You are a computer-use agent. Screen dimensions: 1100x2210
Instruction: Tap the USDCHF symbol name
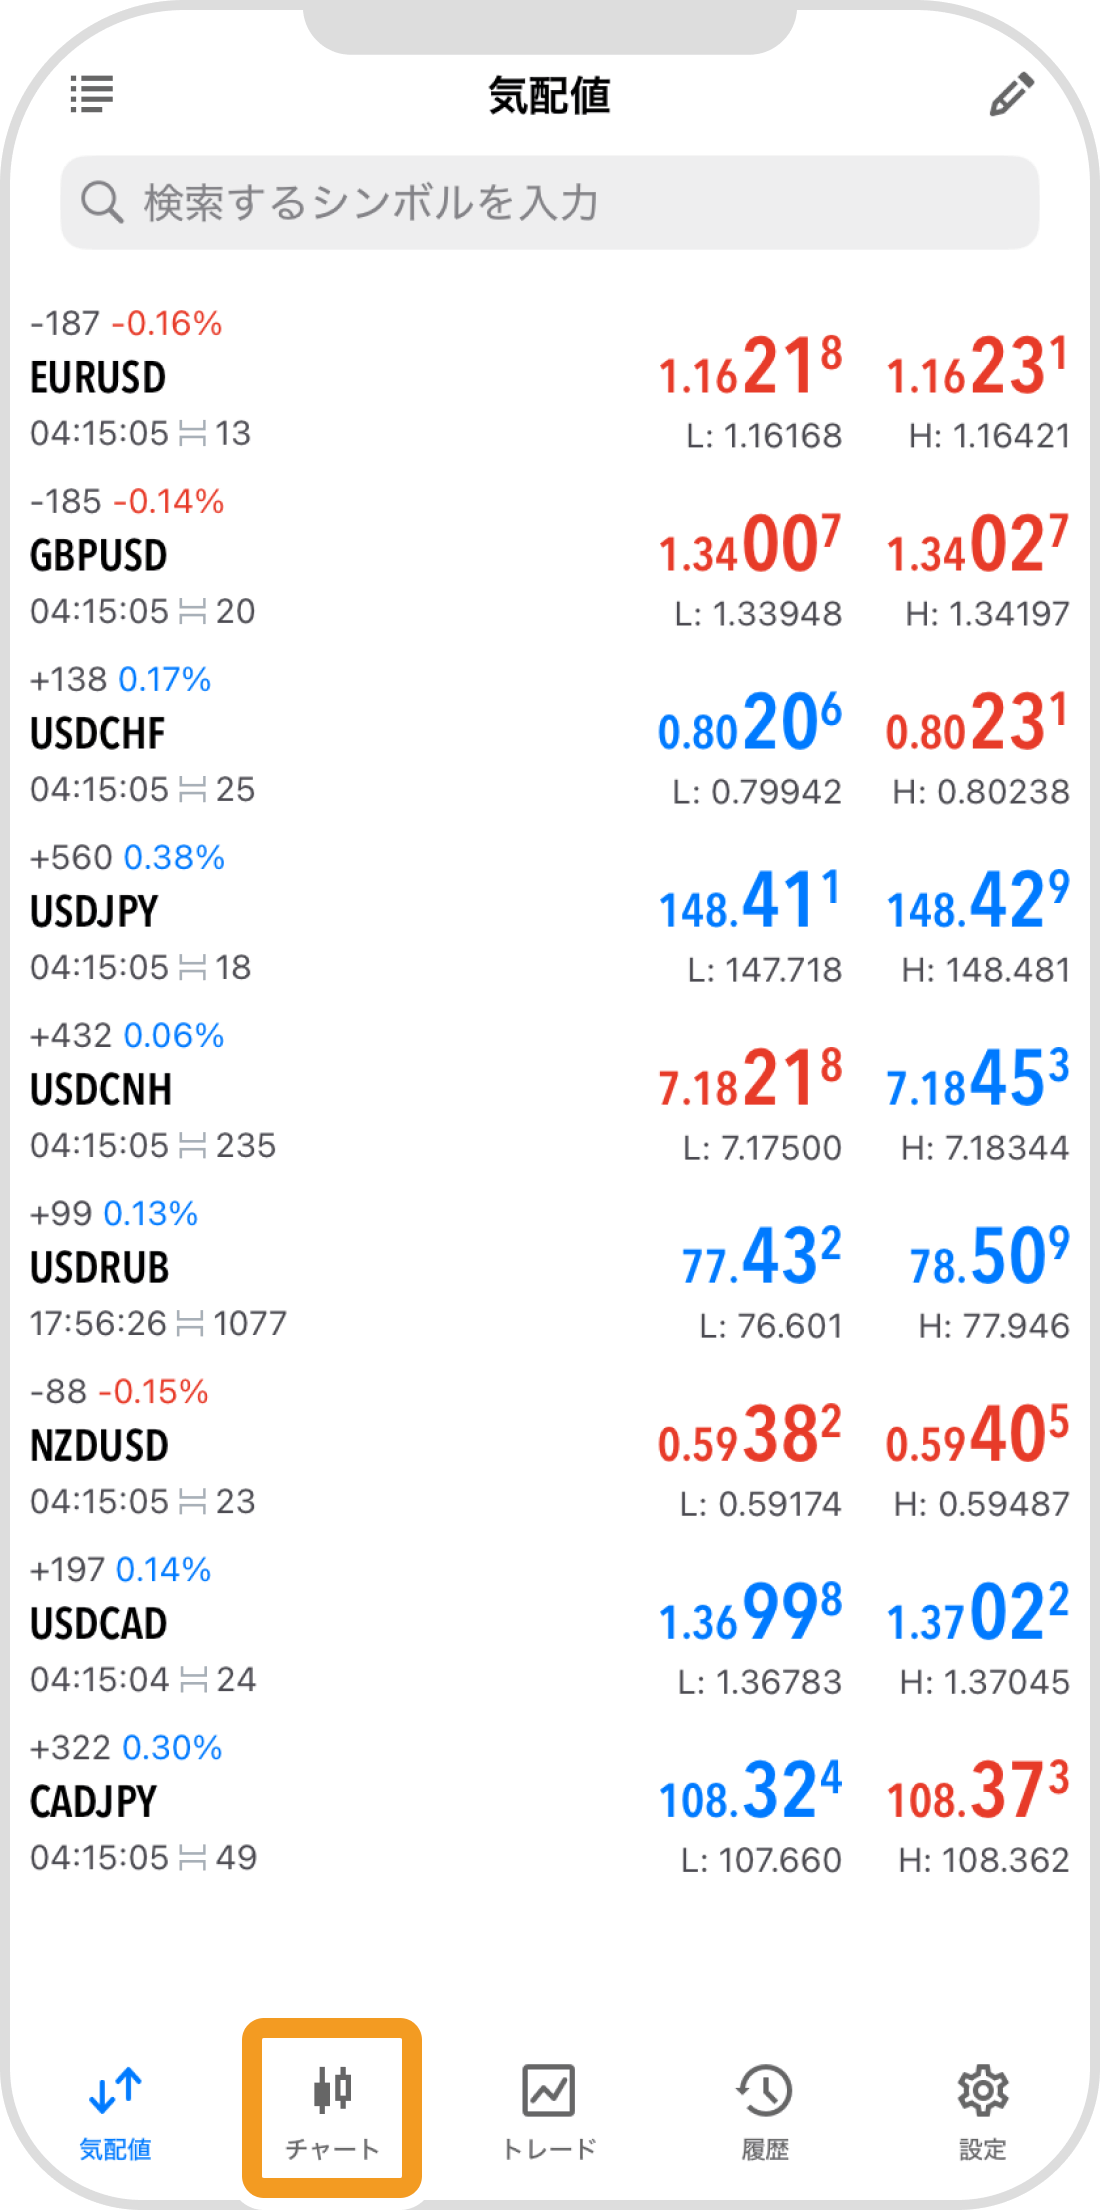point(98,734)
